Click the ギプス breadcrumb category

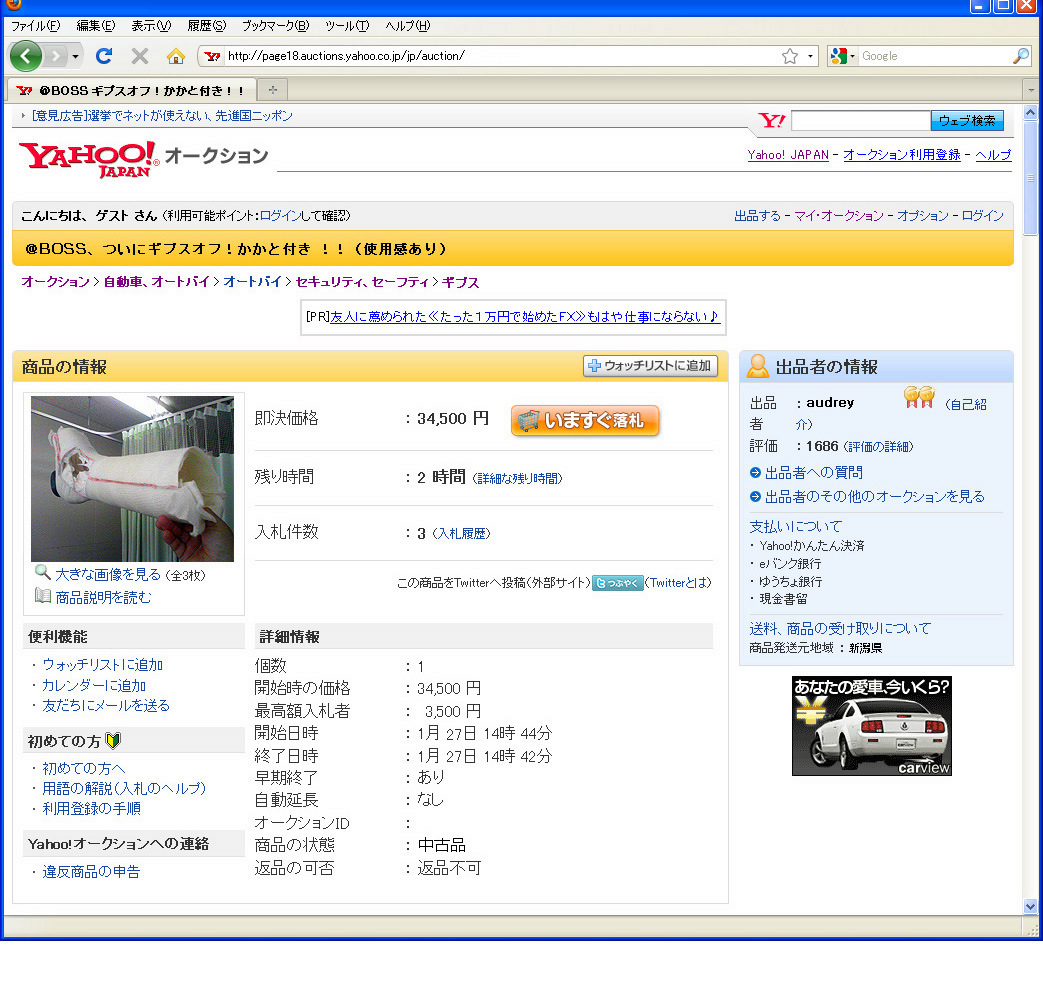click(460, 282)
